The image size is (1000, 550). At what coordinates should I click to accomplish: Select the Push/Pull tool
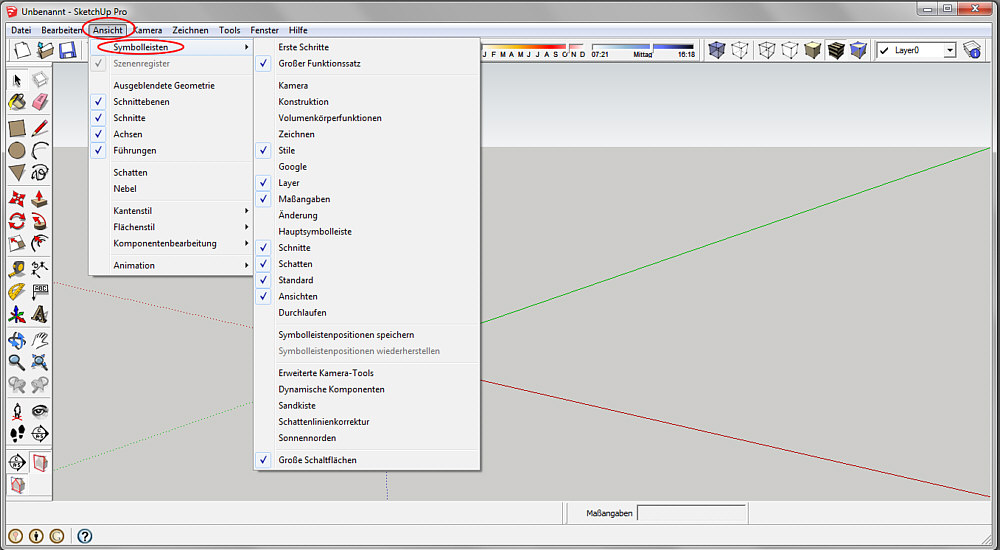pyautogui.click(x=40, y=198)
